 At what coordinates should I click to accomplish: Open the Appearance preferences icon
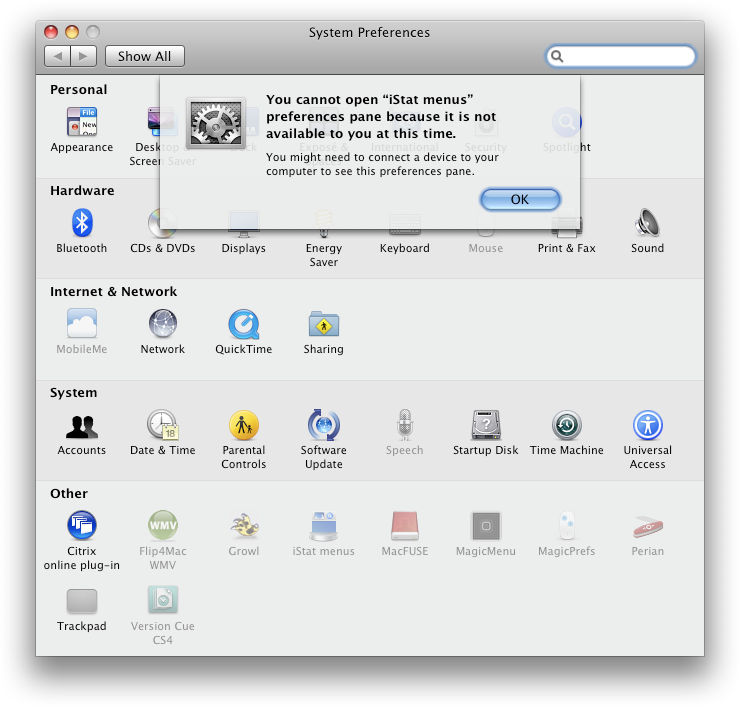[82, 121]
